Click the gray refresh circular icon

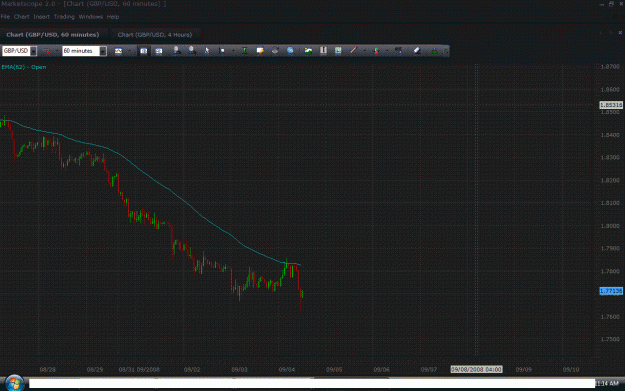click(275, 51)
